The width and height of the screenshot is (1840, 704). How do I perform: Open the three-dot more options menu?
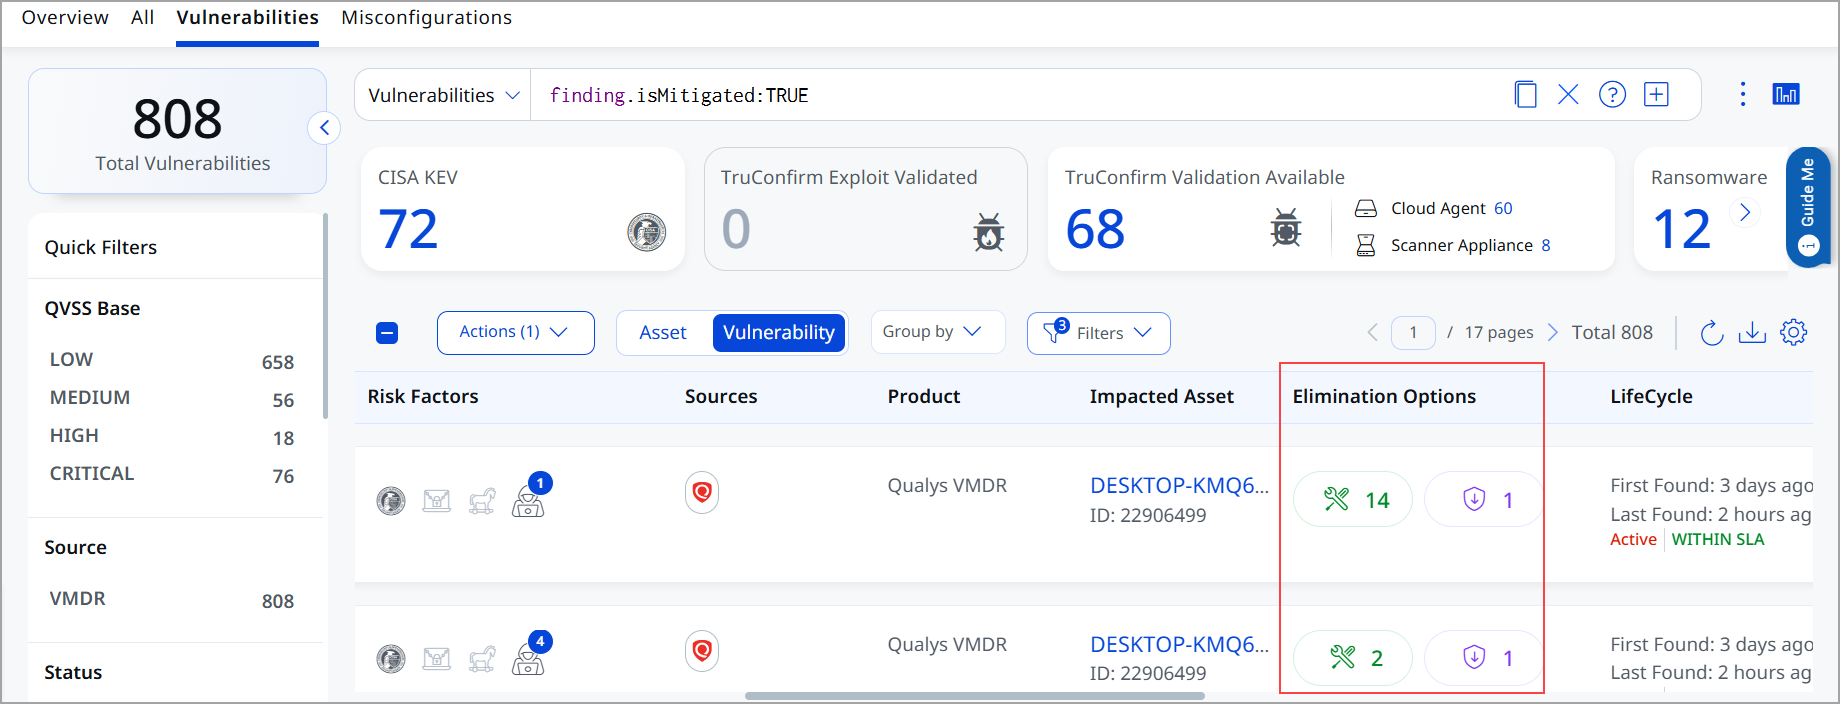(x=1743, y=95)
